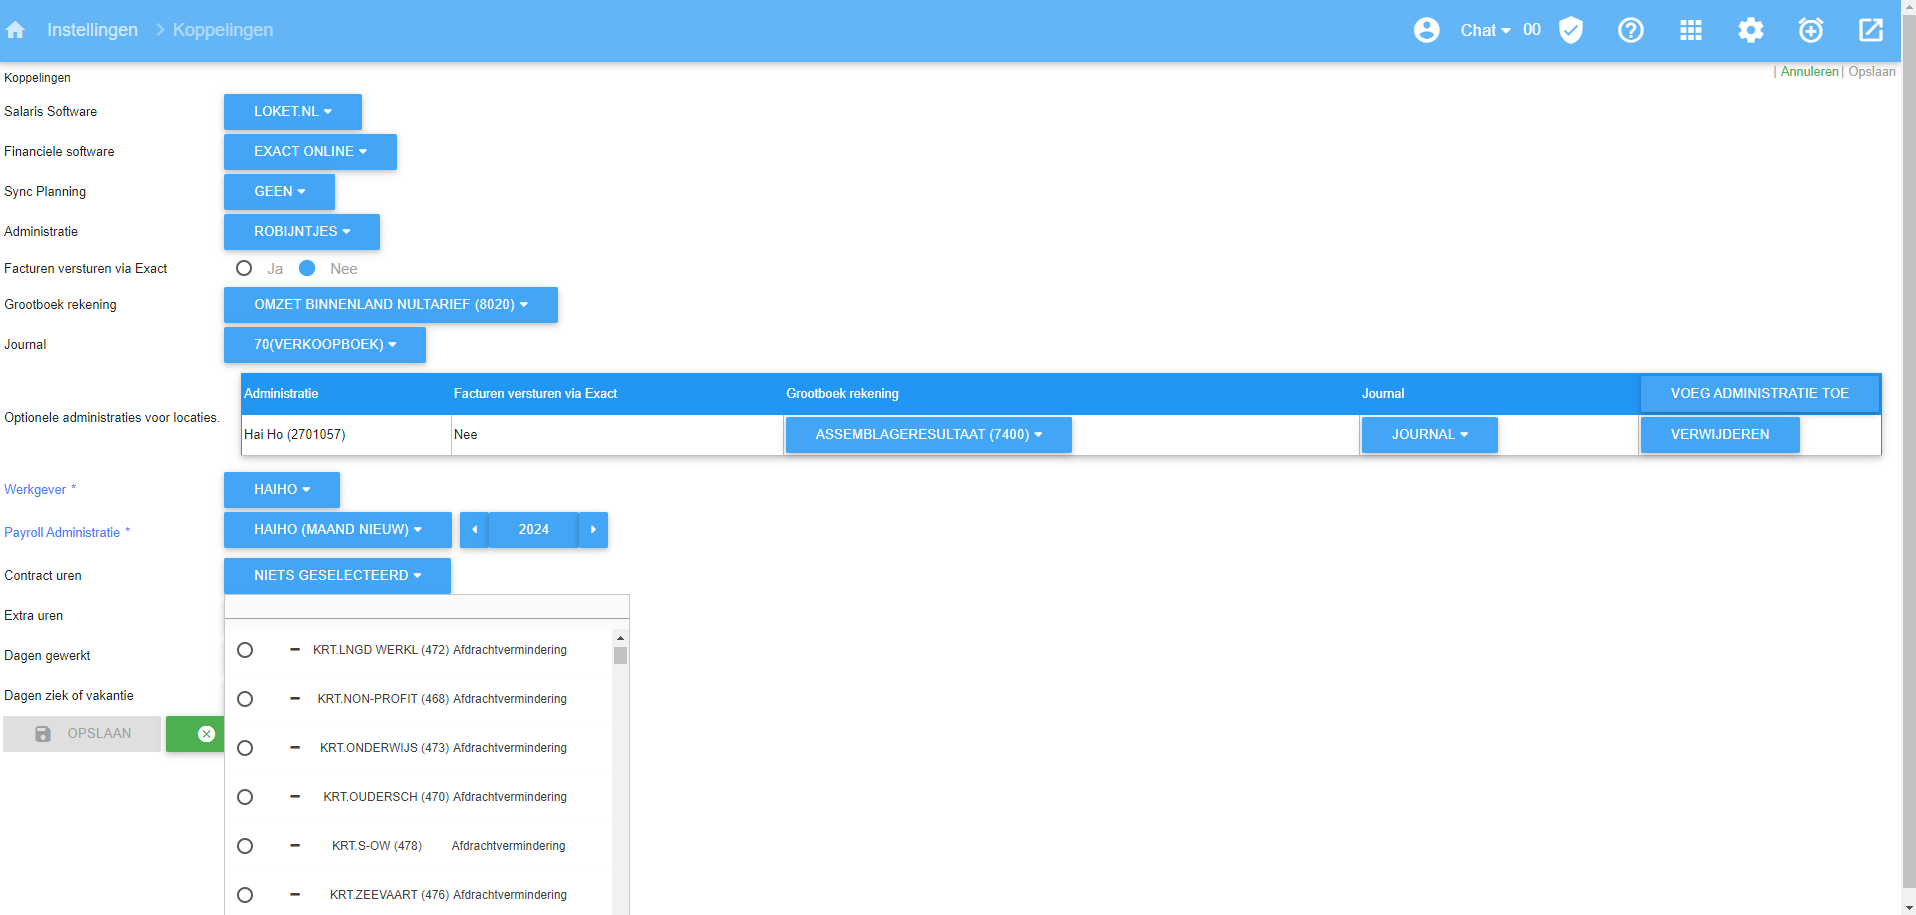Click the dropdown list scrollbar thumb

[x=620, y=656]
